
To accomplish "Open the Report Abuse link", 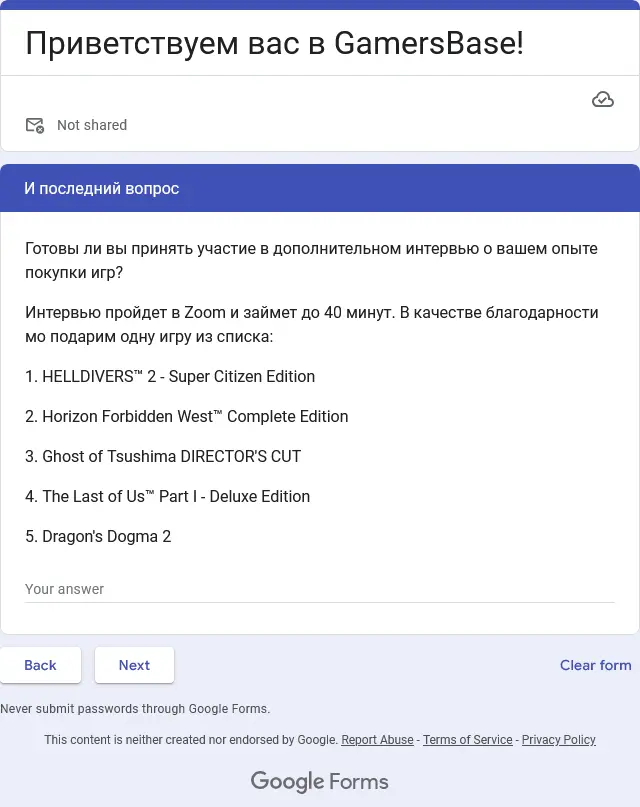I will click(377, 740).
